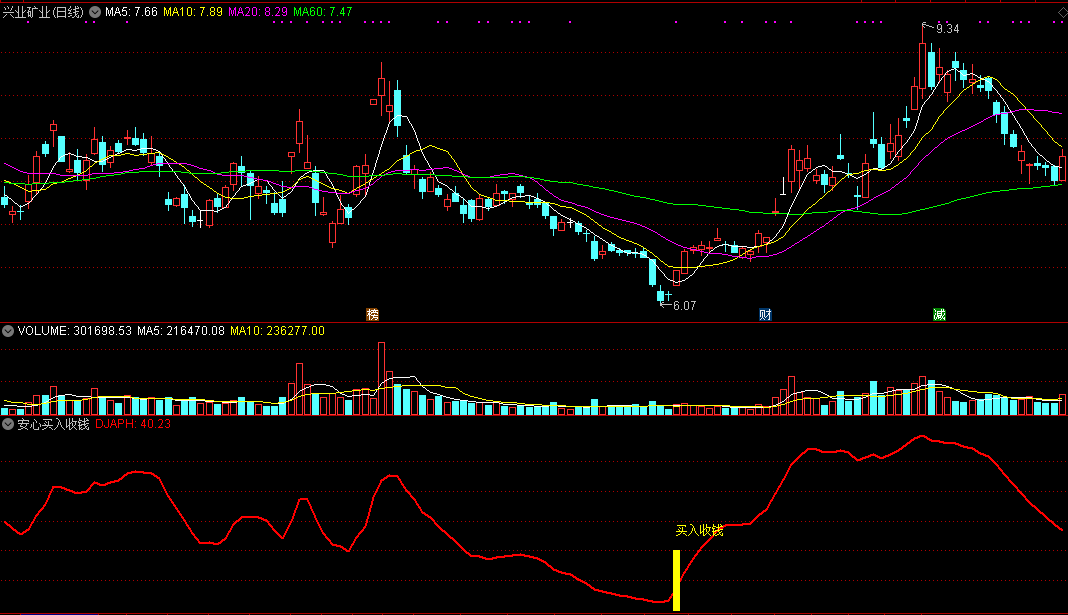This screenshot has width=1068, height=615.
Task: Expand the 安心买入收钱 indicator options
Action: click(8, 424)
